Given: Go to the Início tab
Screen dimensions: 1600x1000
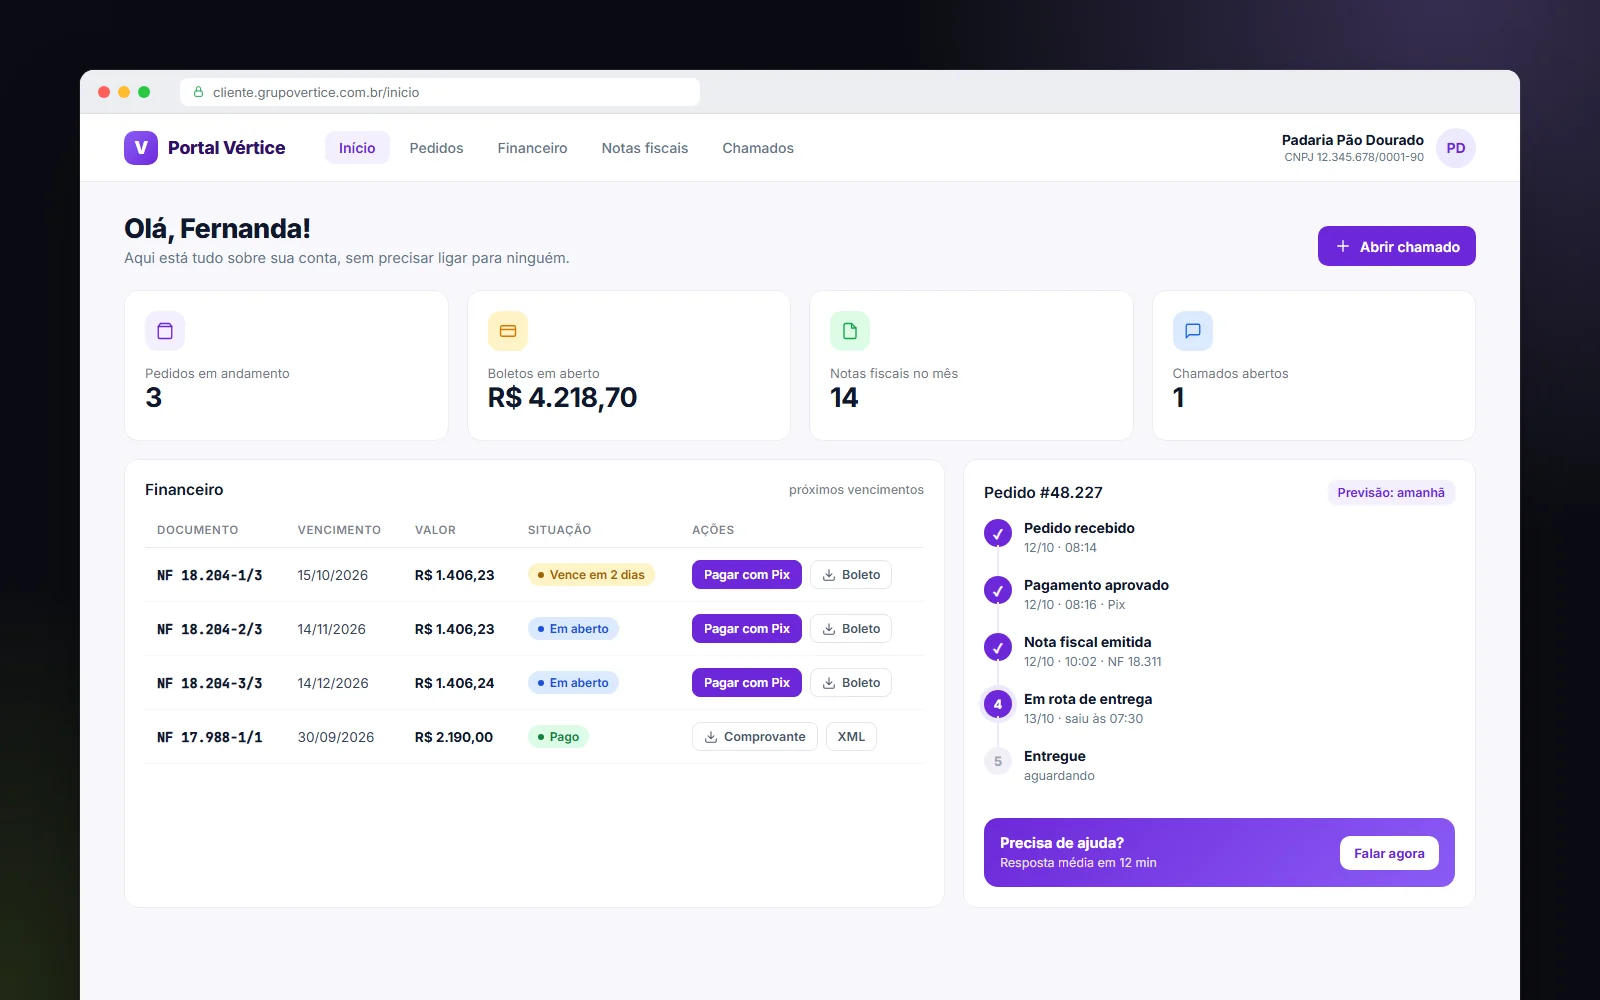Looking at the screenshot, I should click(x=357, y=148).
